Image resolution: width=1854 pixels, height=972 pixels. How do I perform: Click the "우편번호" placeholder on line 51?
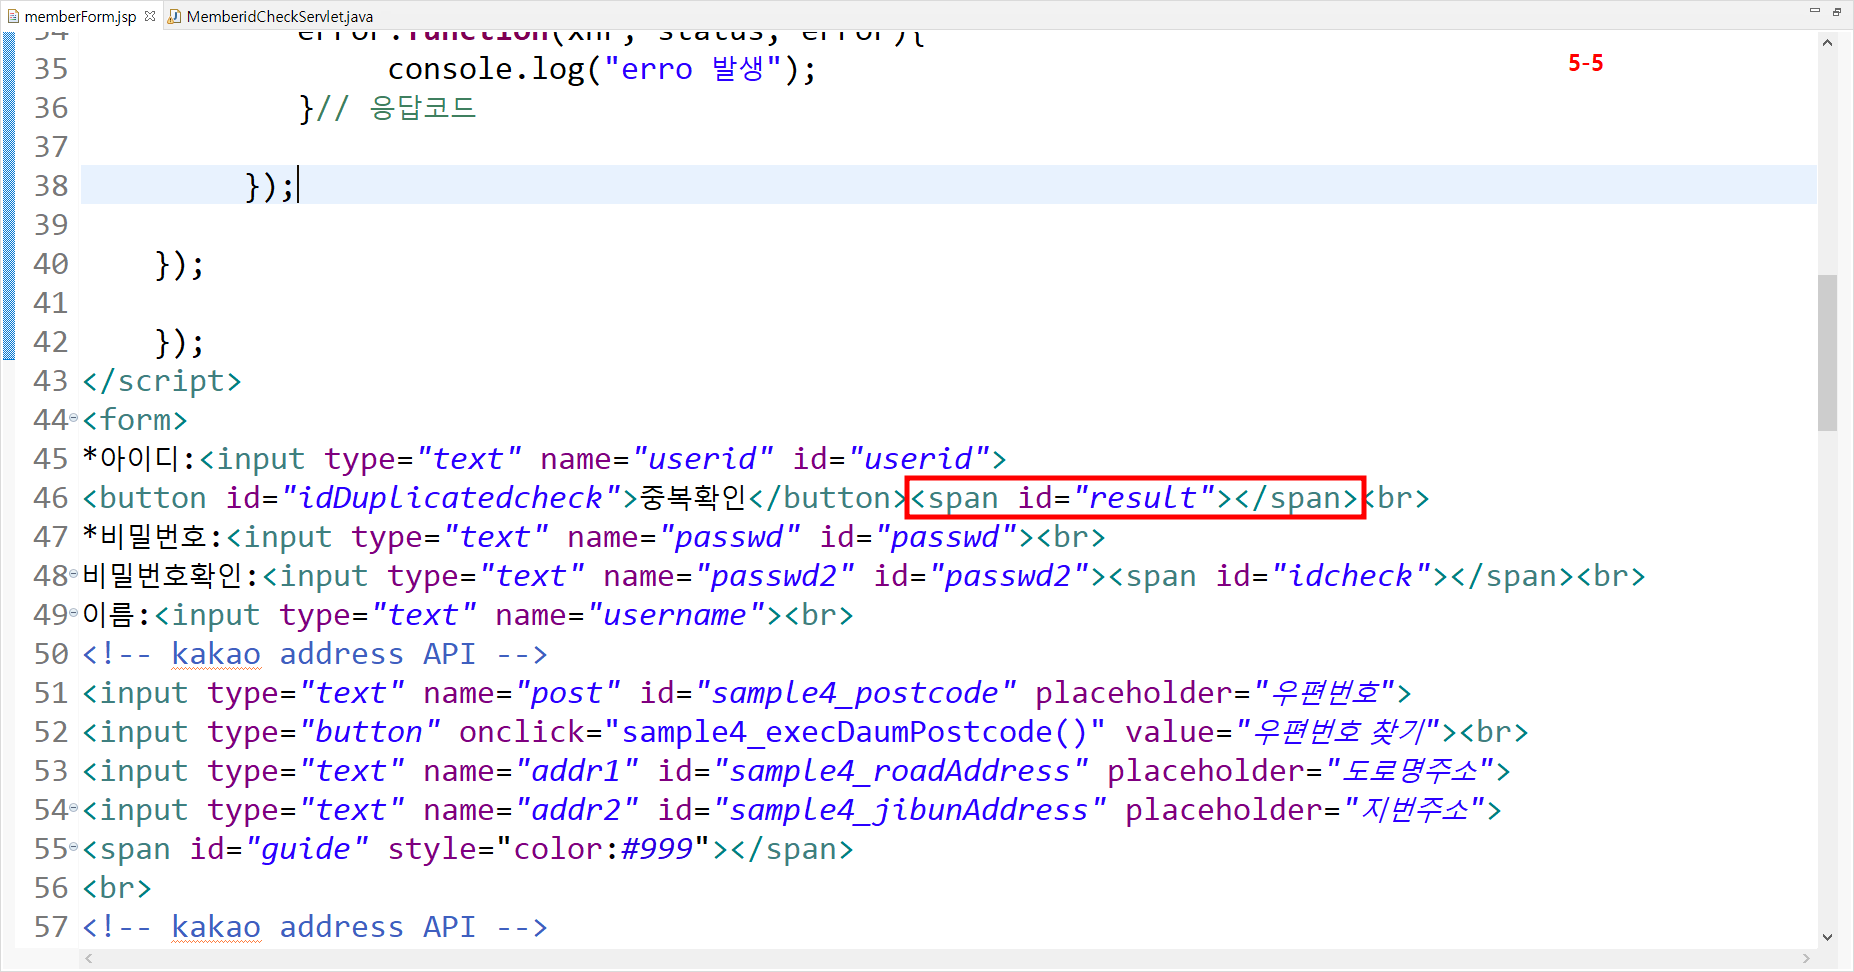coord(1325,693)
